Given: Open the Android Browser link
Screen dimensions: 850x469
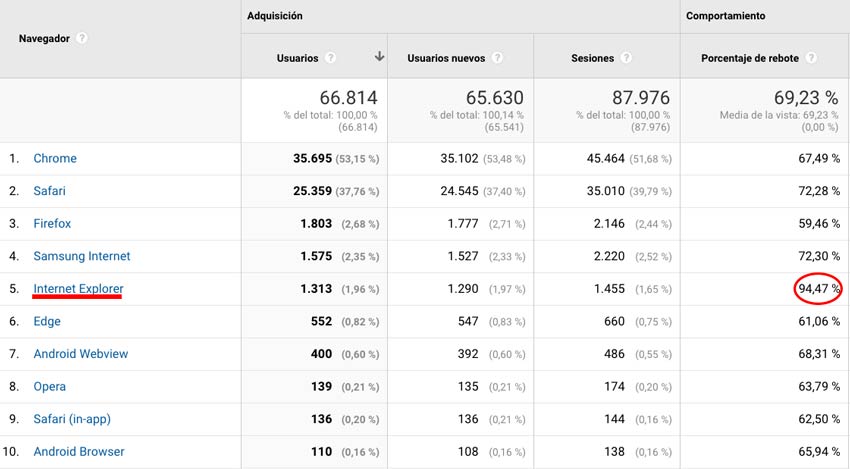Looking at the screenshot, I should pos(79,452).
